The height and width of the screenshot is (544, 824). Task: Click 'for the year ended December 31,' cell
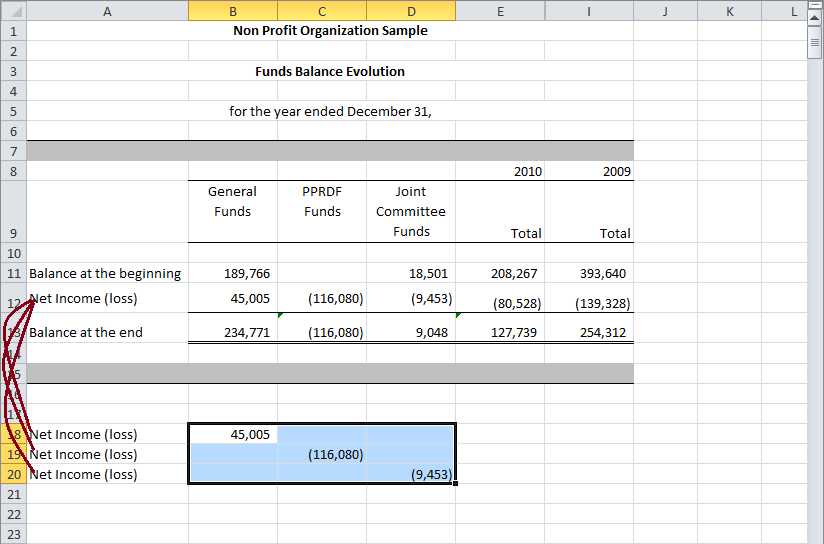pyautogui.click(x=330, y=111)
